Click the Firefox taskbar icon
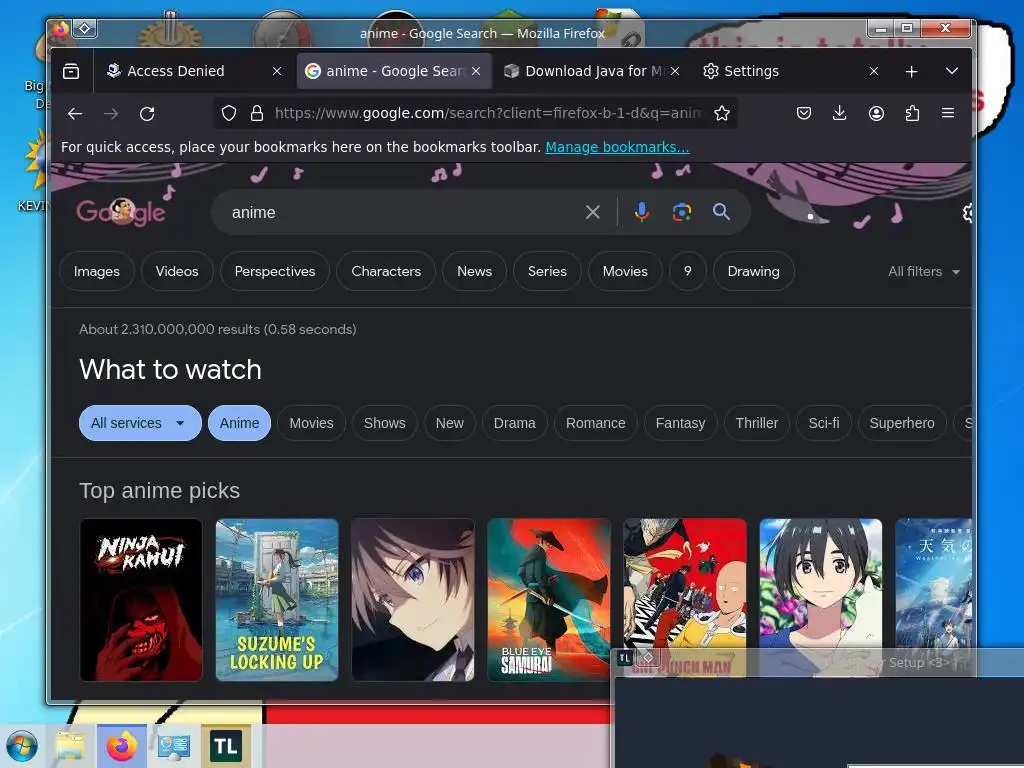This screenshot has width=1024, height=768. click(121, 746)
